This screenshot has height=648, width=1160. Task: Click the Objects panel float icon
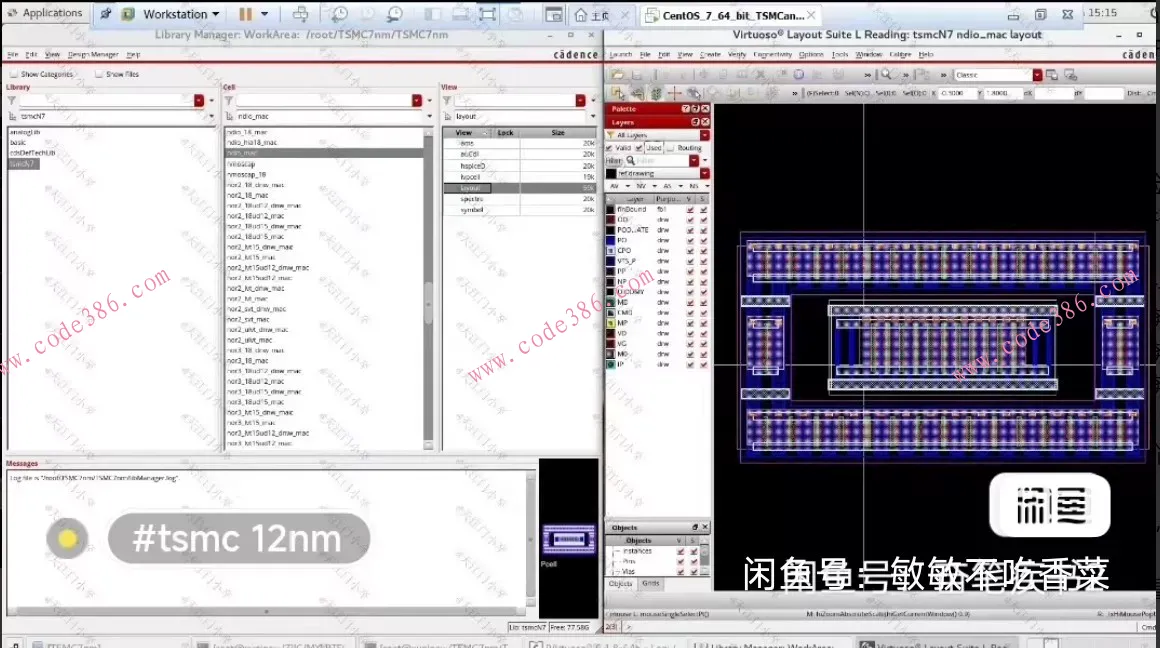point(695,527)
